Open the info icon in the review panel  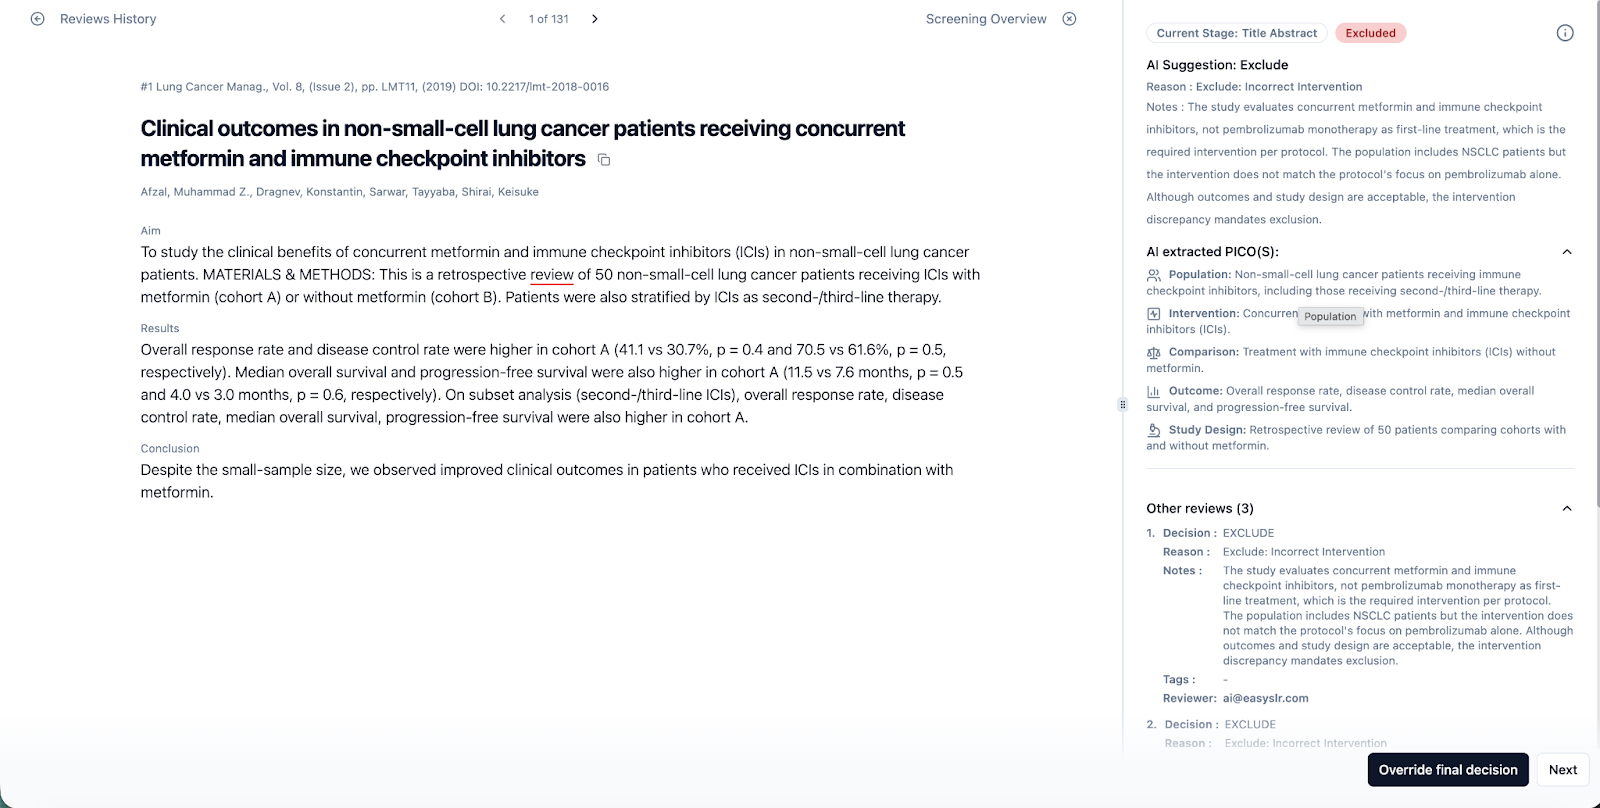(x=1565, y=33)
